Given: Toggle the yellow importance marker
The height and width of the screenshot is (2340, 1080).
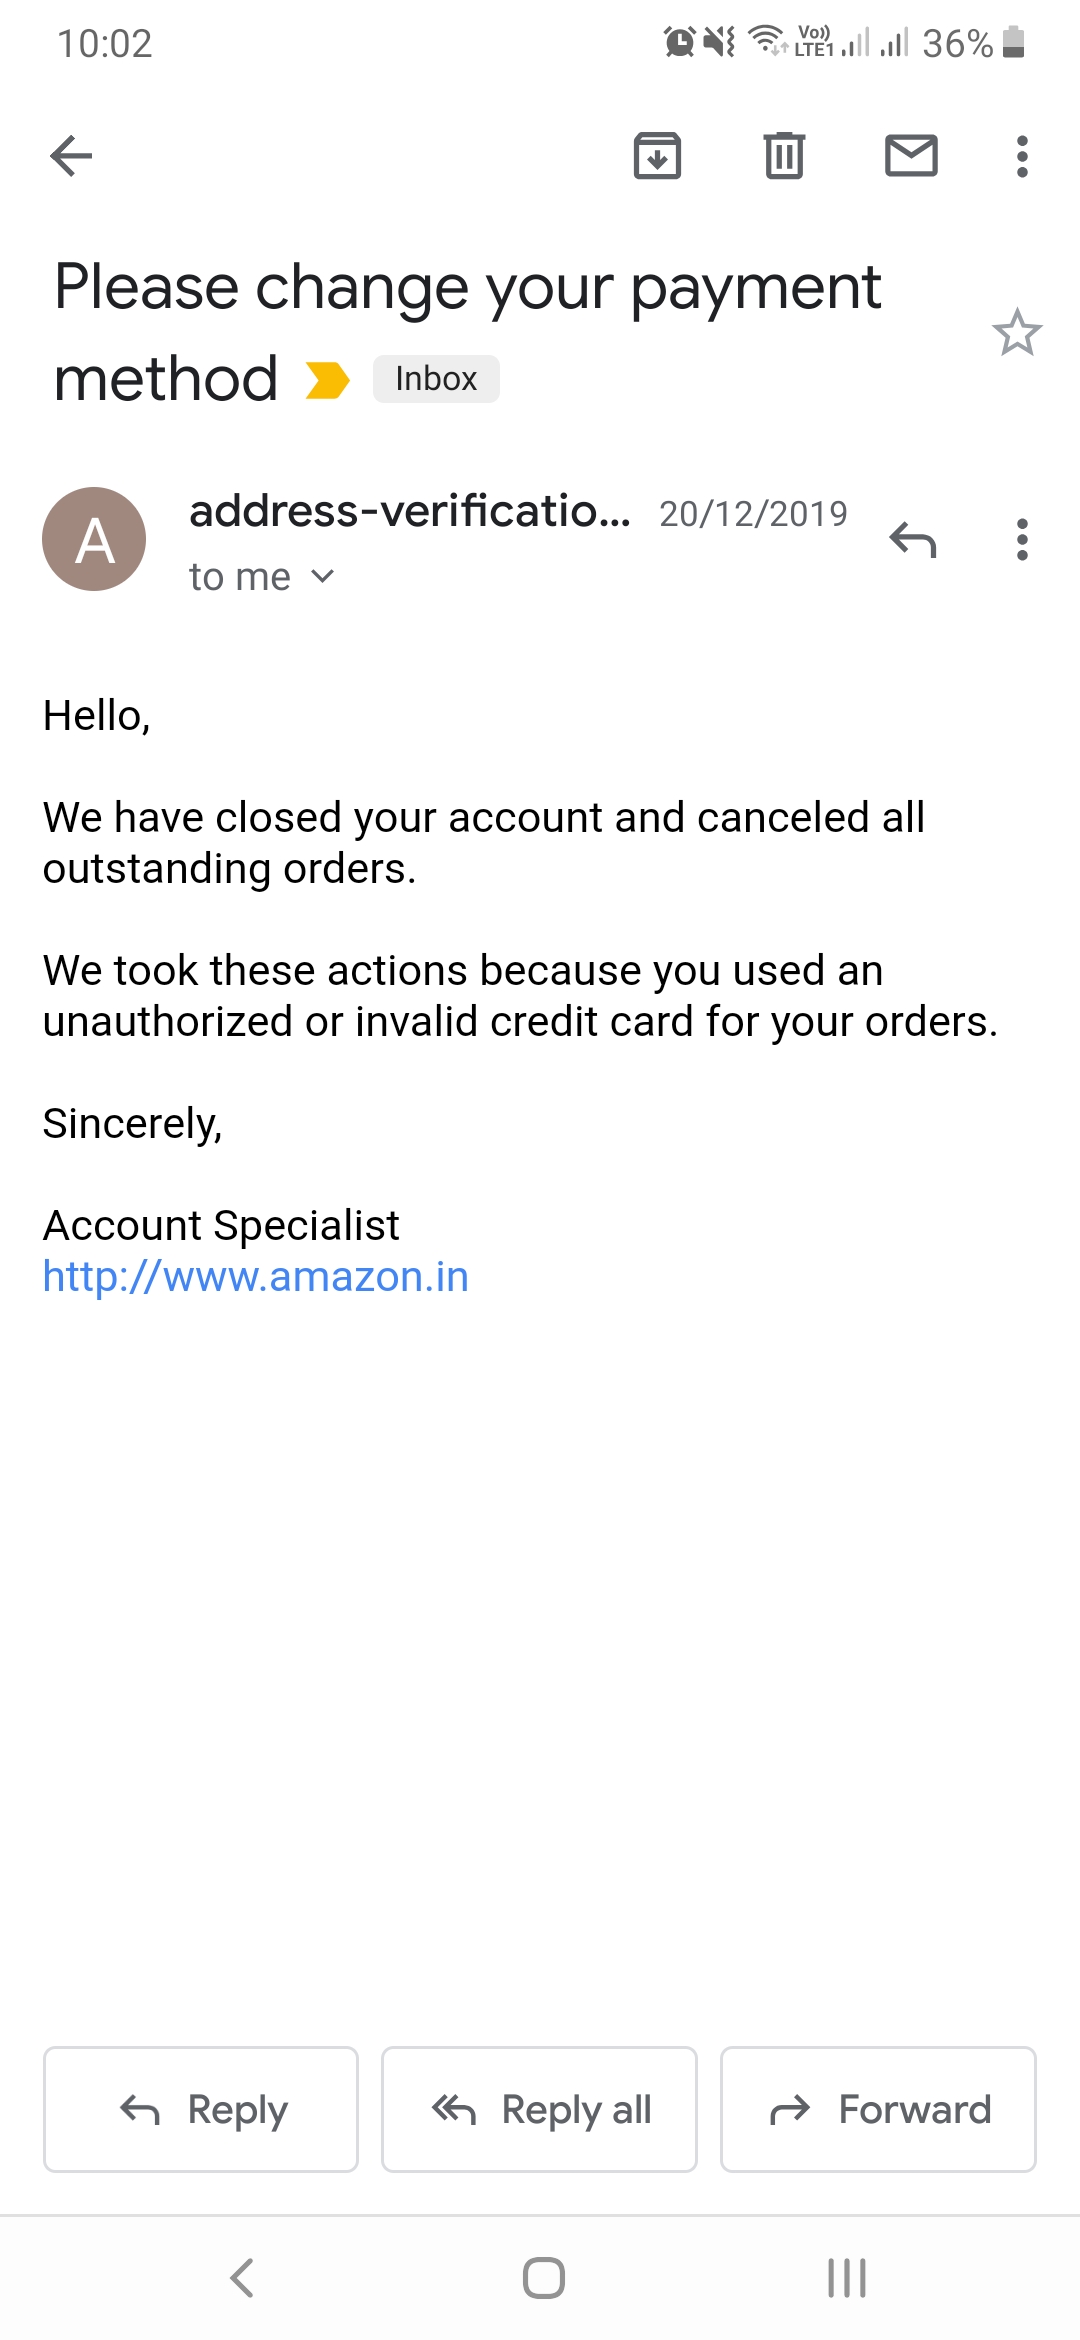Looking at the screenshot, I should pos(327,380).
